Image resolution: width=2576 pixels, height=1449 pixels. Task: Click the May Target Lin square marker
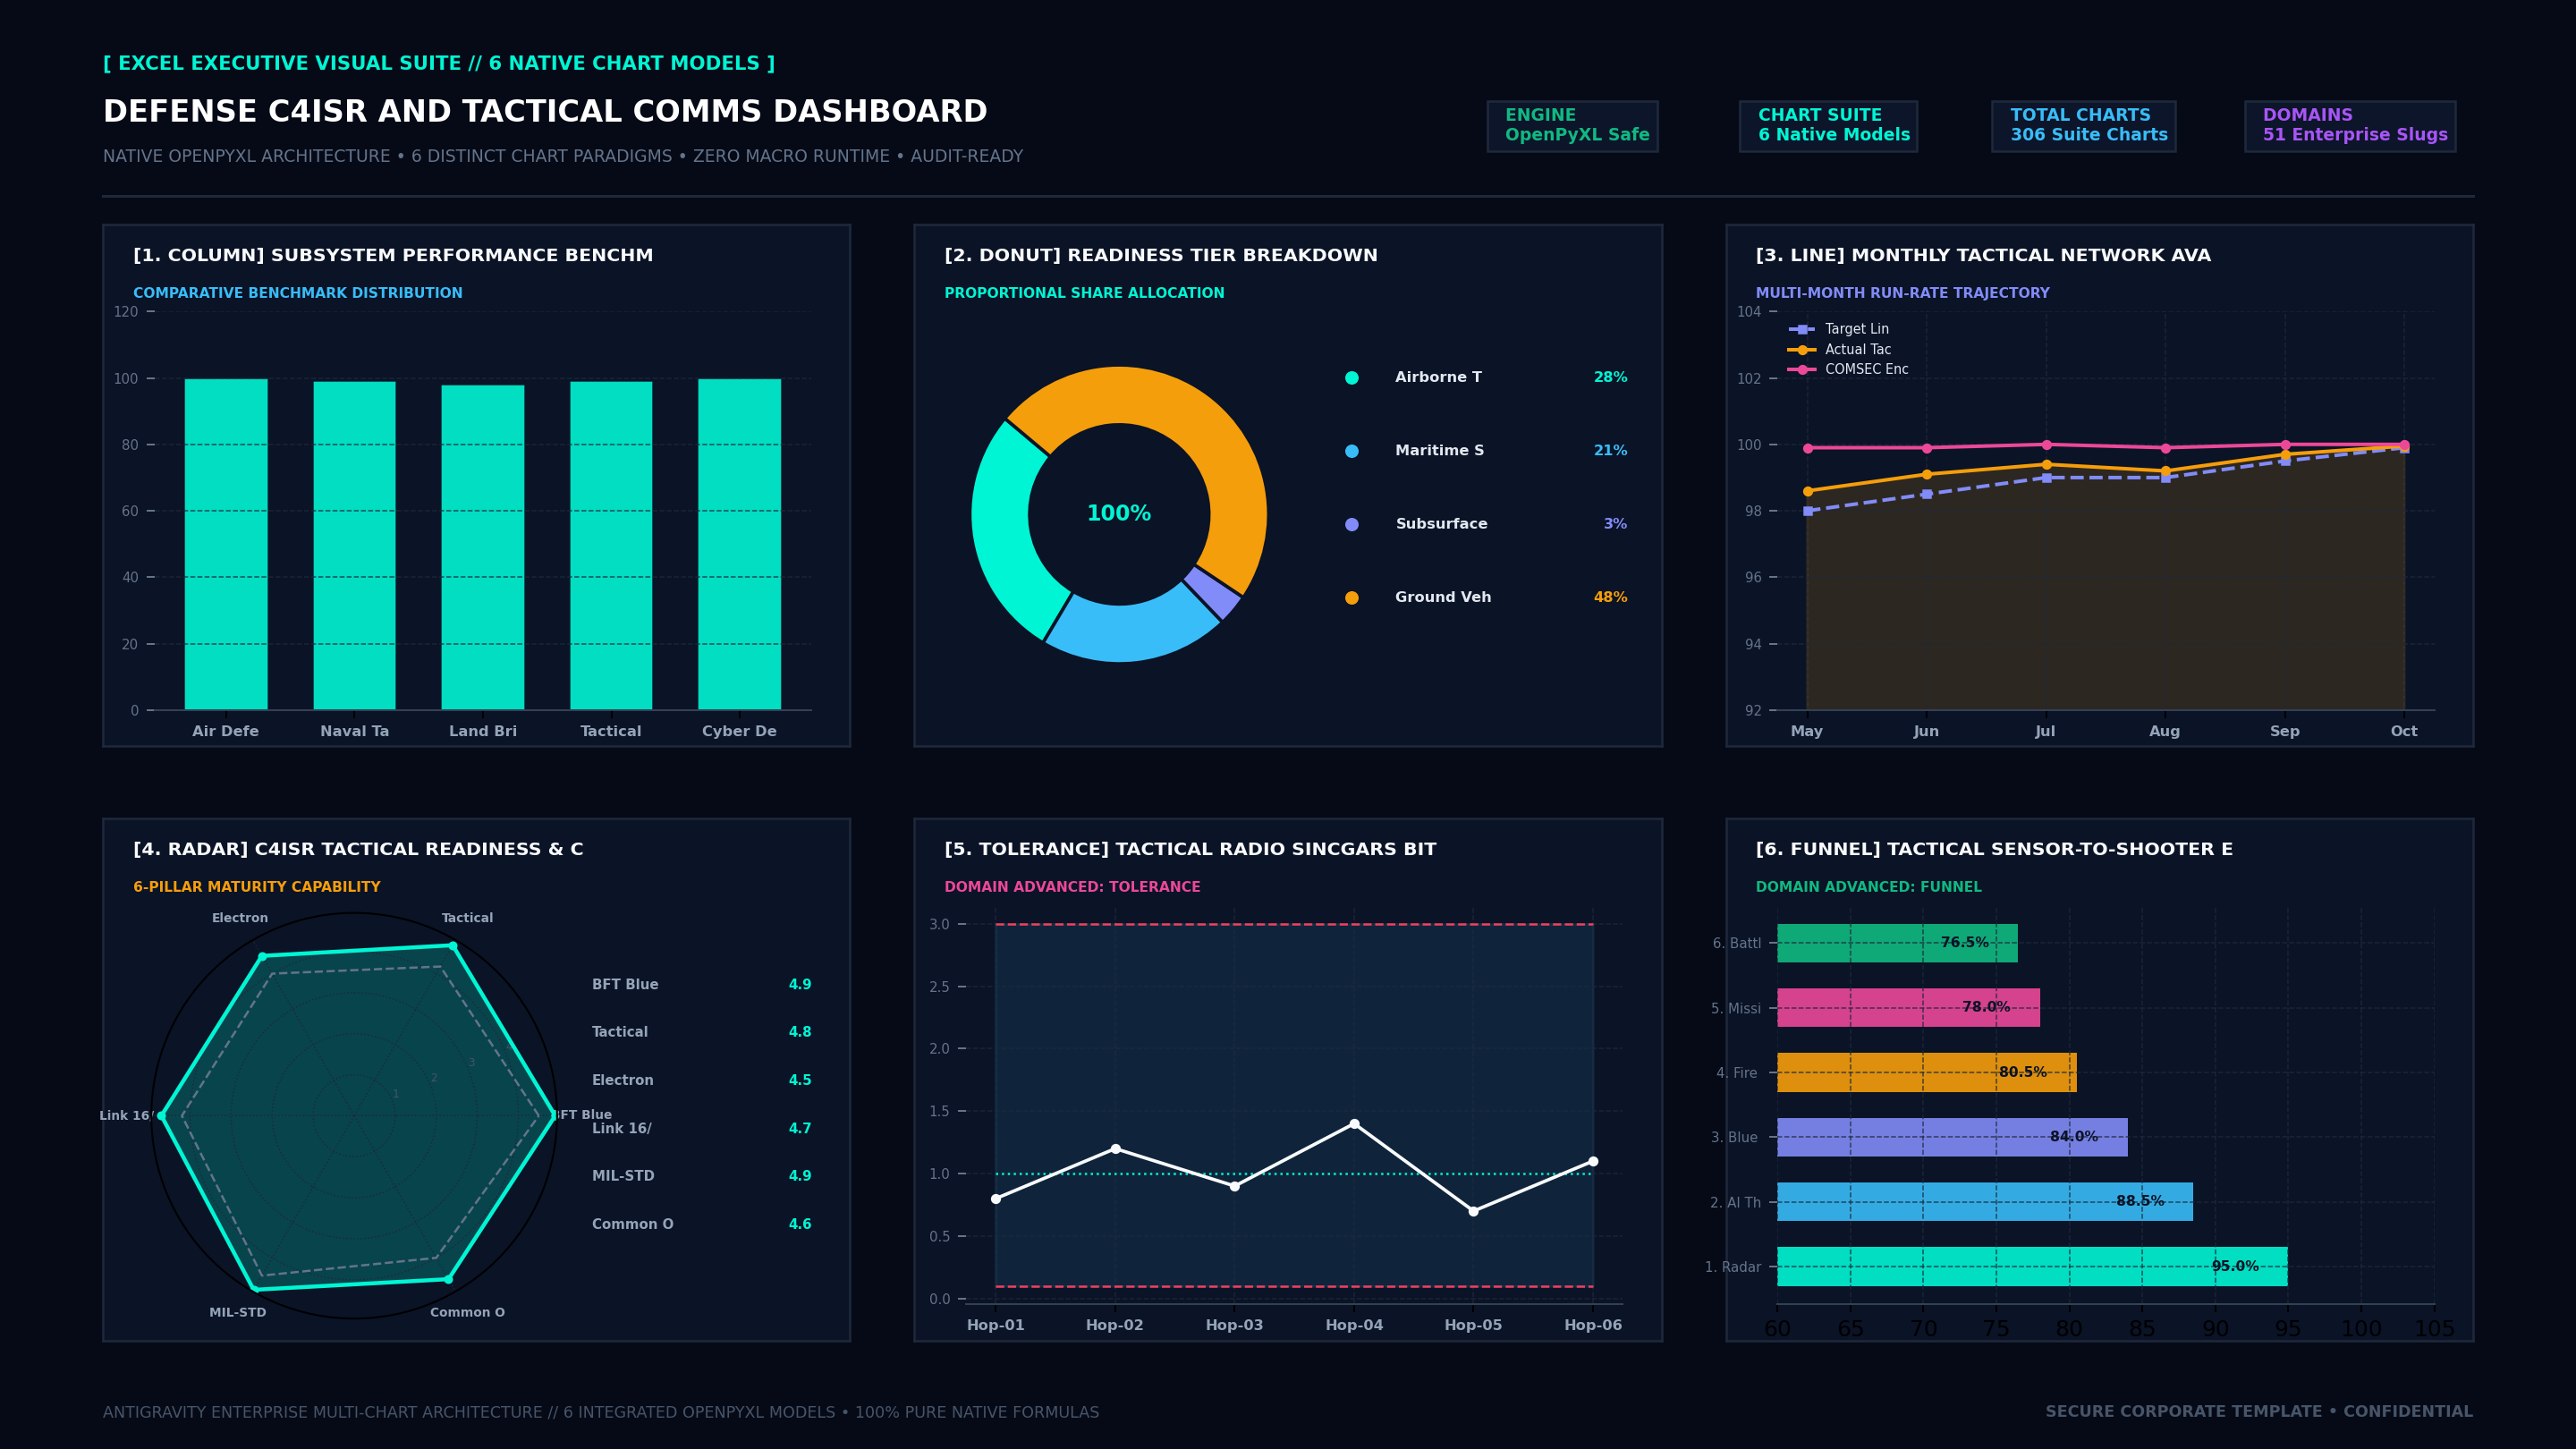(1808, 511)
